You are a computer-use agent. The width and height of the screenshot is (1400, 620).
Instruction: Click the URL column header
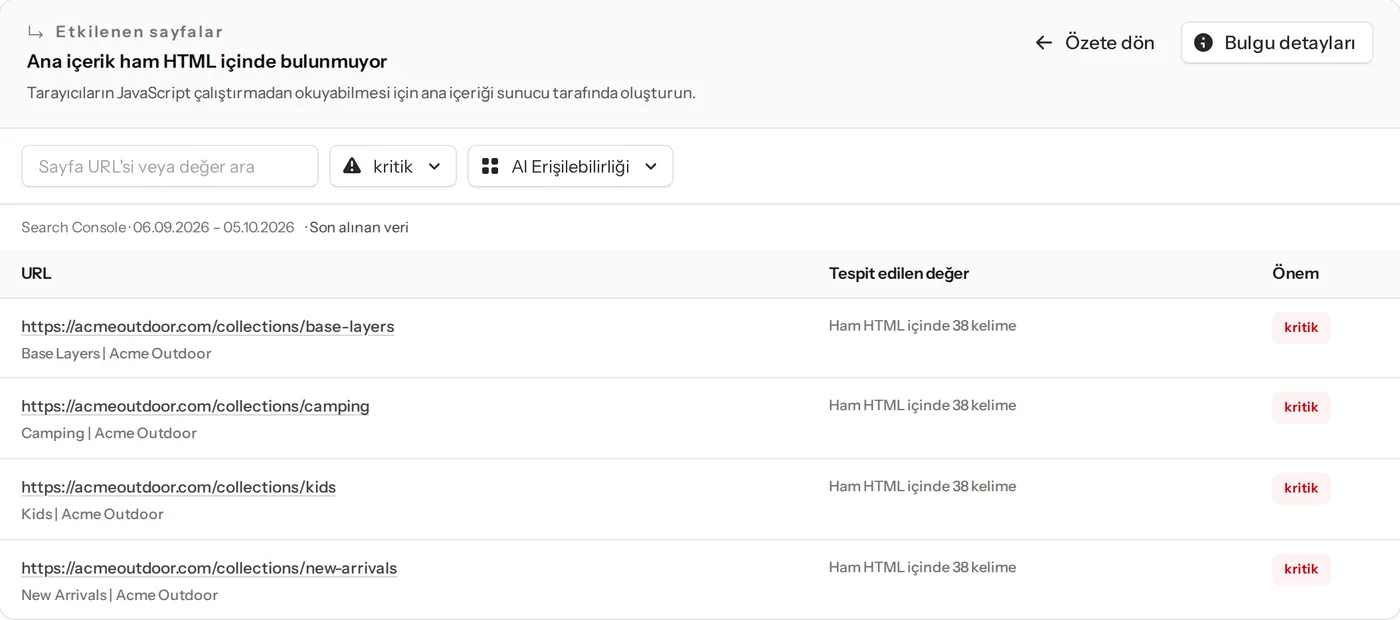pyautogui.click(x=36, y=273)
